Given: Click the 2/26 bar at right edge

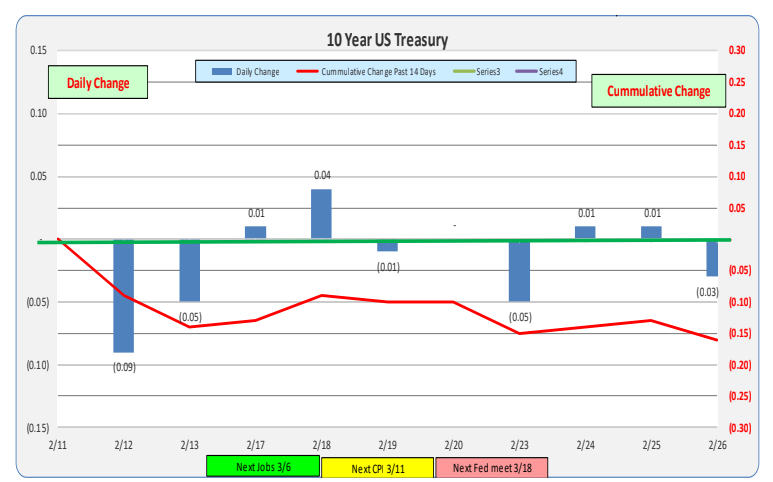Looking at the screenshot, I should pyautogui.click(x=712, y=258).
